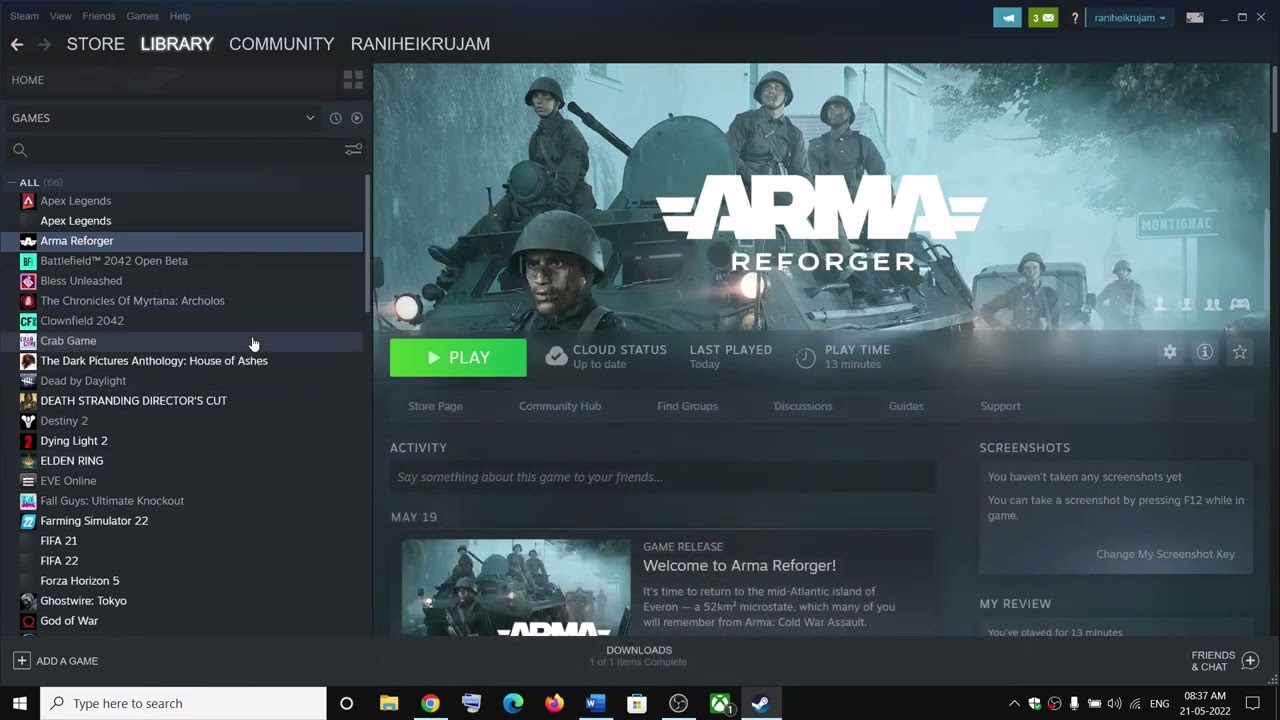Select Battlefield 2042 Open Beta entry
1280x720 pixels.
click(114, 261)
